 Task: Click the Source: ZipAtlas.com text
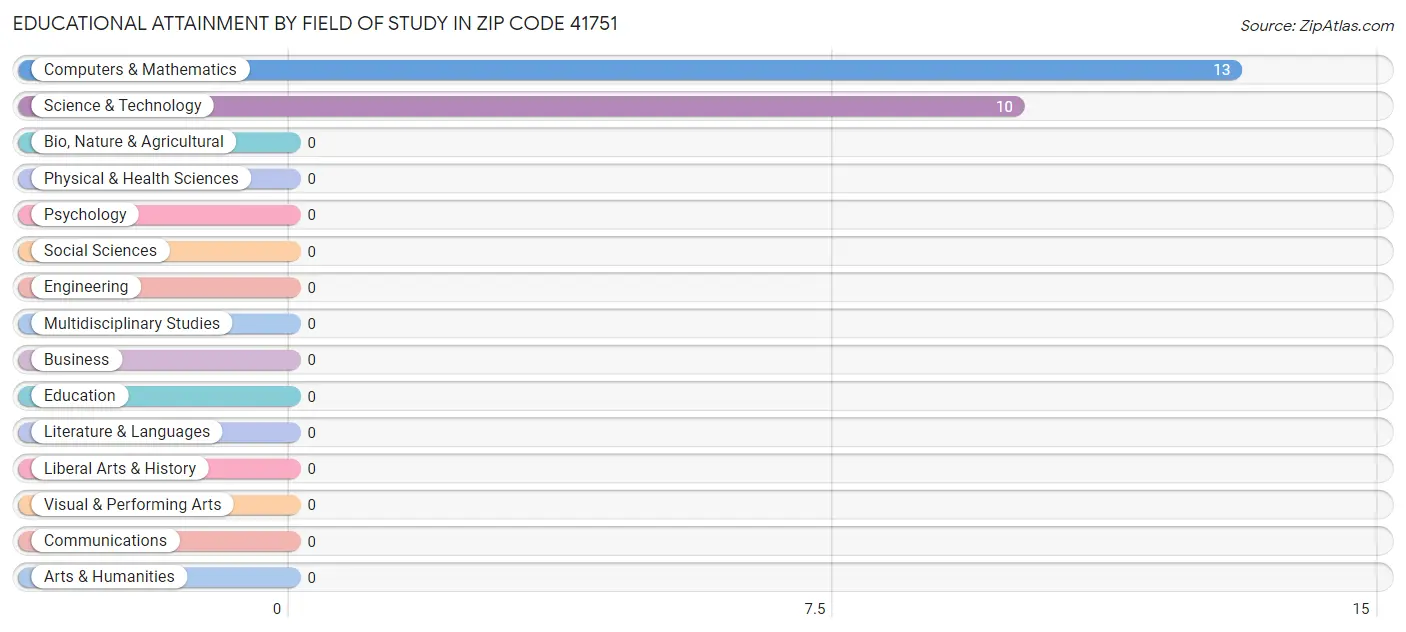1317,26
